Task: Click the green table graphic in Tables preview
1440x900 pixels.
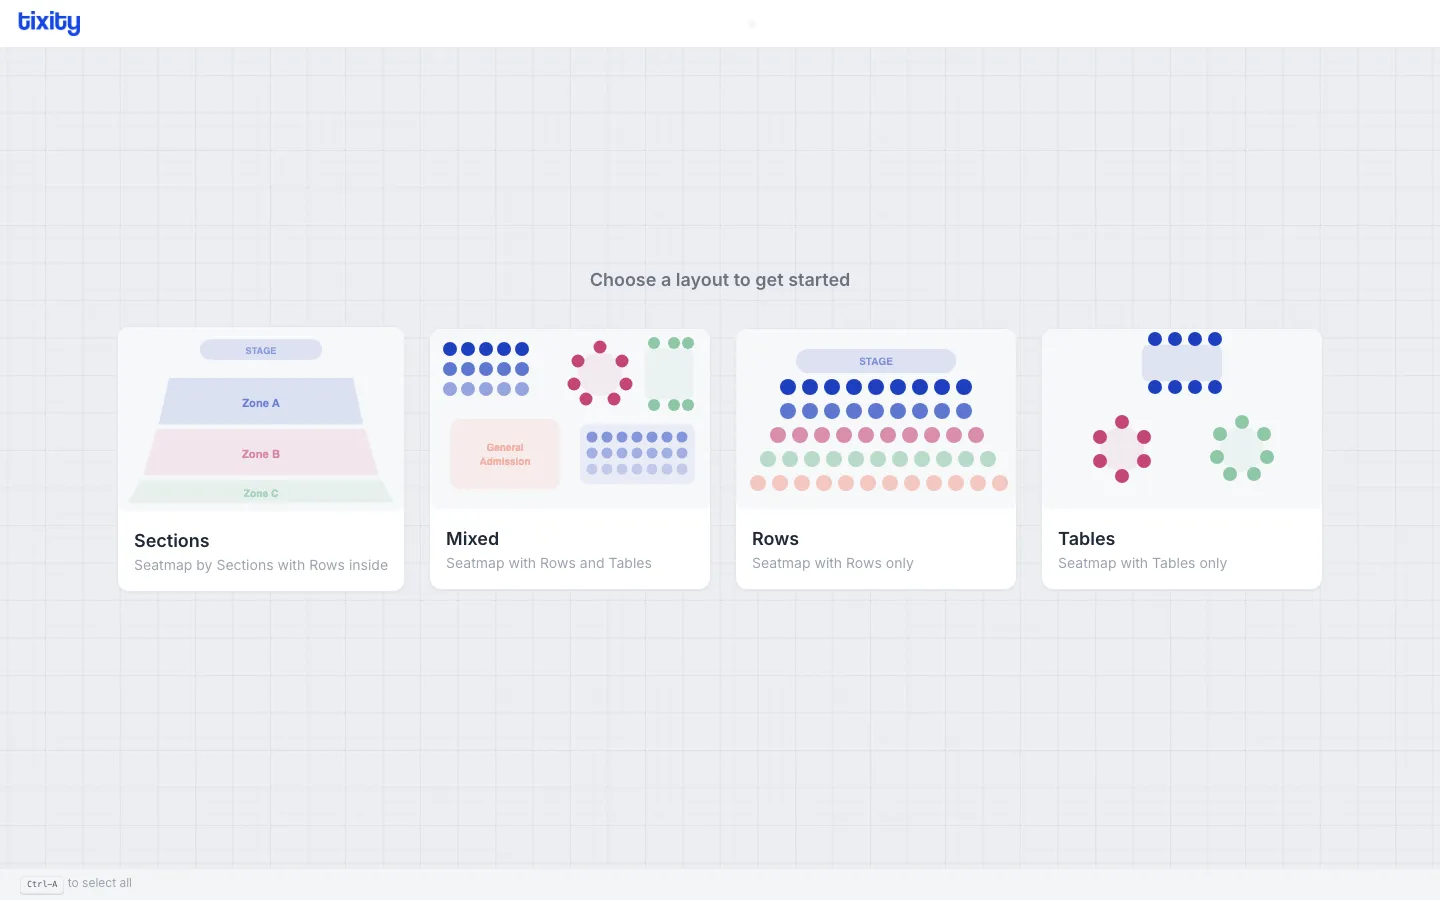Action: [x=1240, y=448]
